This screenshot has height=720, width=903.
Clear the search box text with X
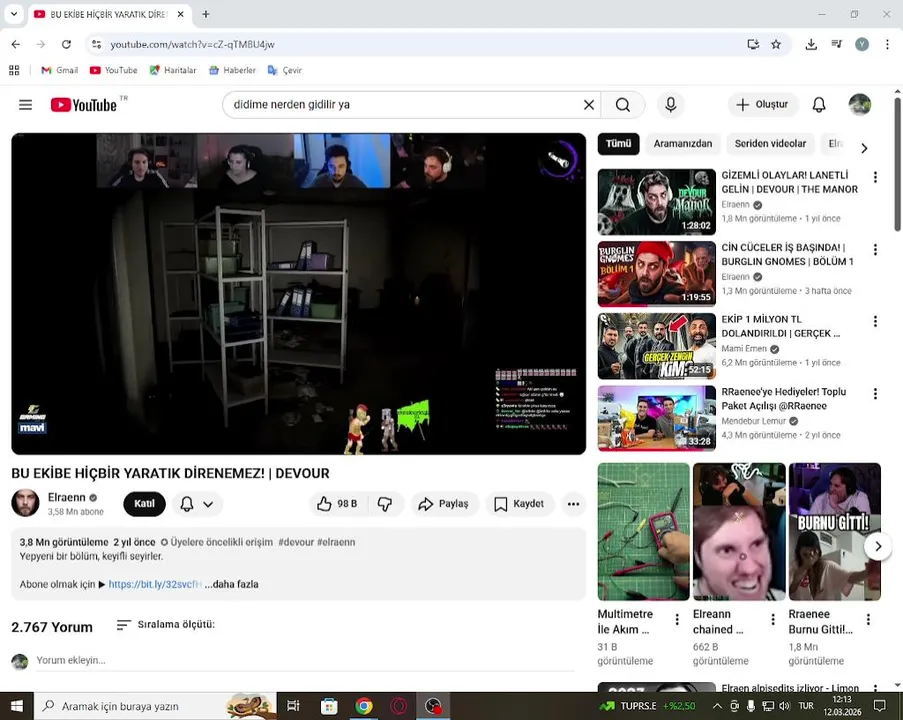[589, 105]
